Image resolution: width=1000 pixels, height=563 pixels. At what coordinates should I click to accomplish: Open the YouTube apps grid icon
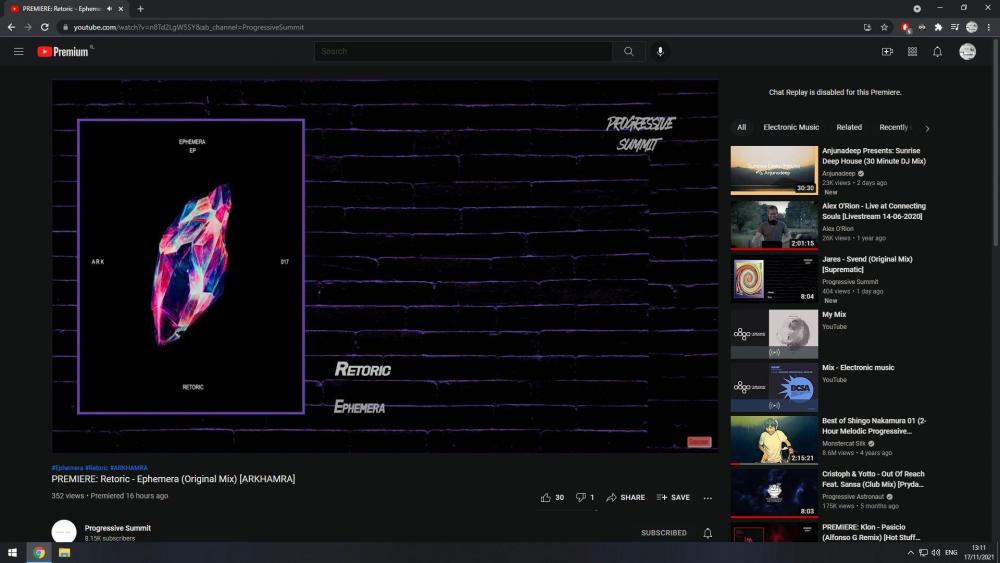(x=912, y=52)
